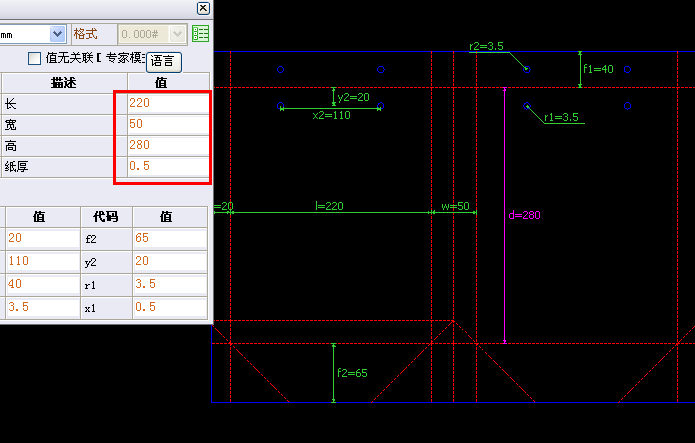Click the value field next to x1 code
The height and width of the screenshot is (443, 695).
pos(170,308)
